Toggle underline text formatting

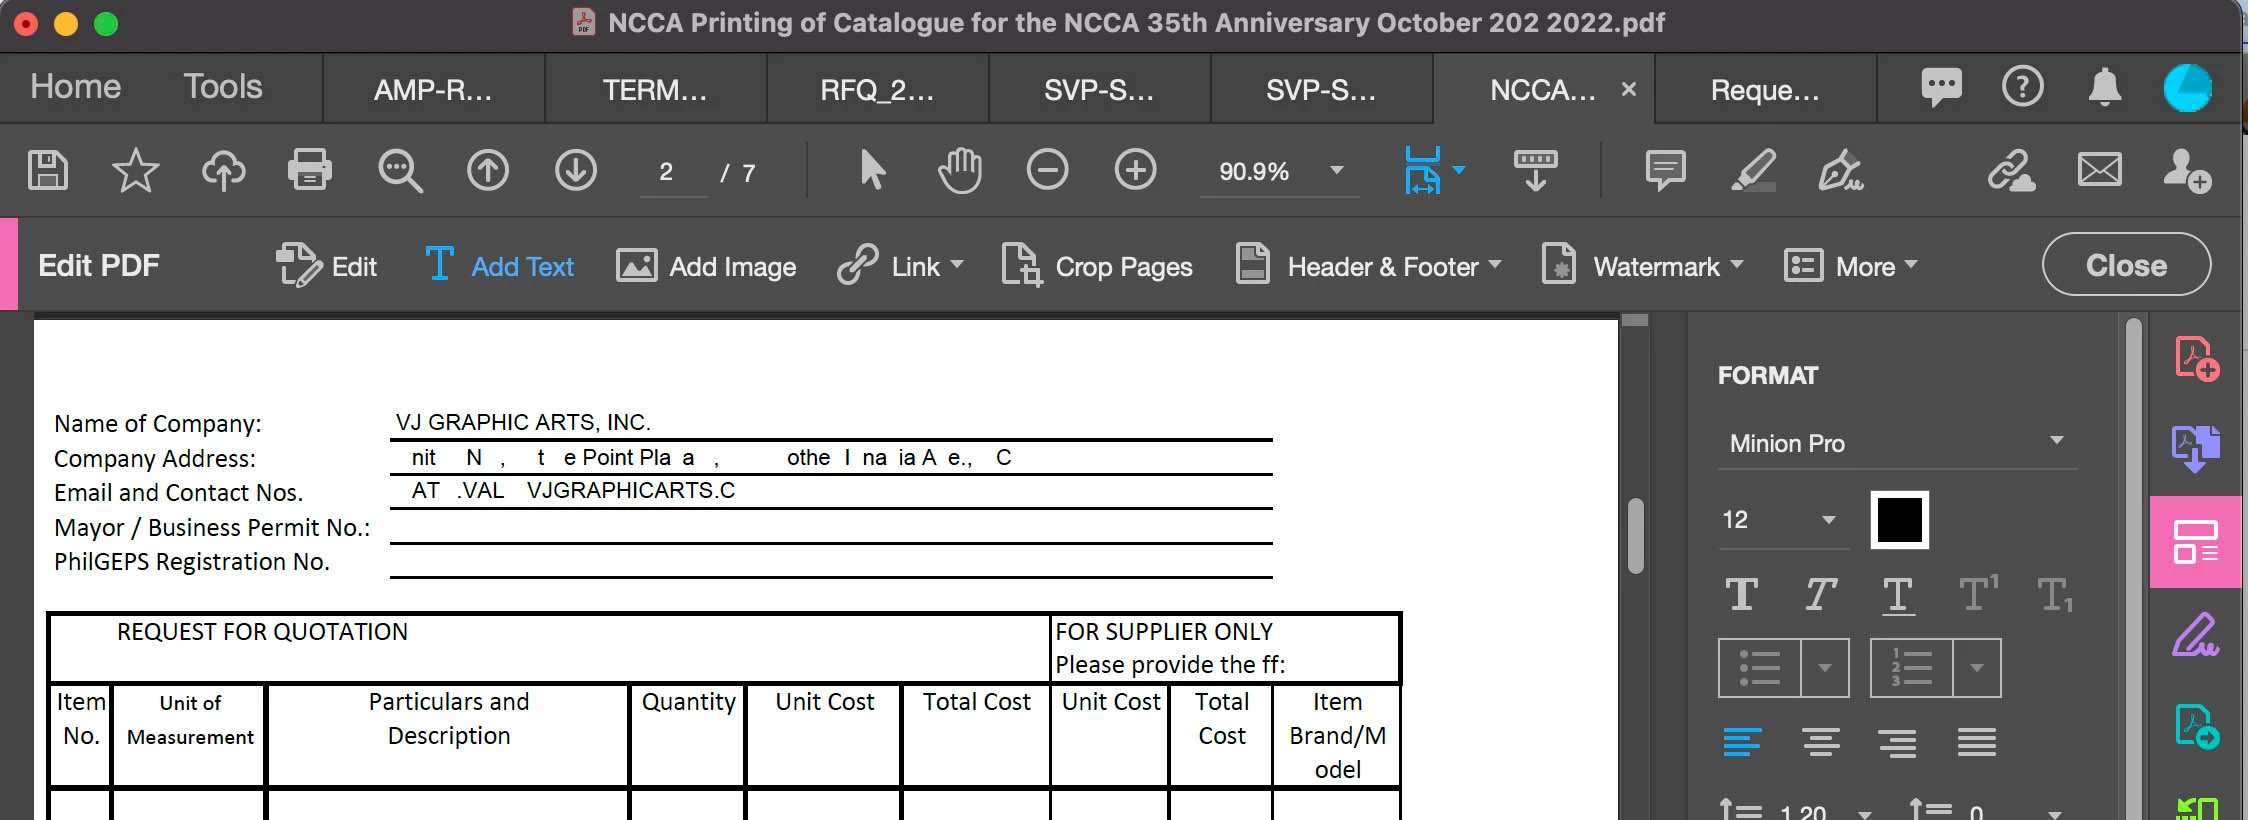pyautogui.click(x=1897, y=595)
